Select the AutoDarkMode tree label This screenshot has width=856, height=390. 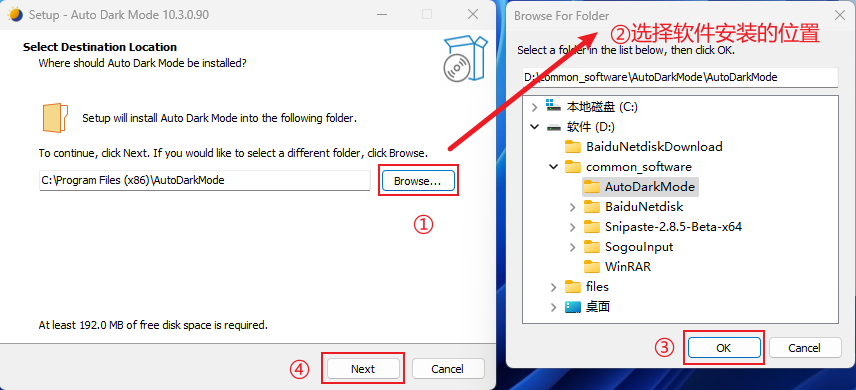click(650, 187)
